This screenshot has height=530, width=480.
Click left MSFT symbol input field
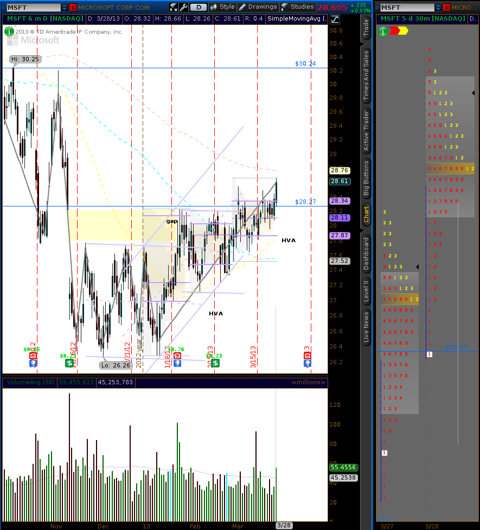click(x=34, y=7)
